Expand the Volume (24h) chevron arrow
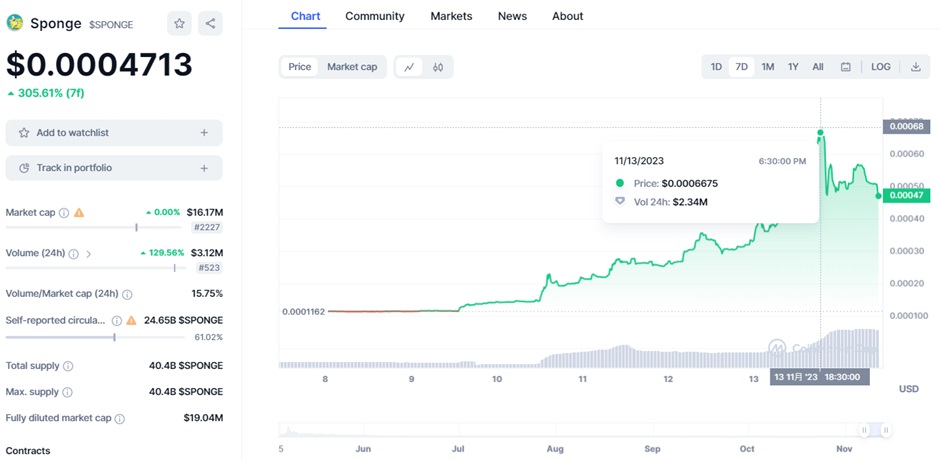This screenshot has width=940, height=461. tap(88, 254)
